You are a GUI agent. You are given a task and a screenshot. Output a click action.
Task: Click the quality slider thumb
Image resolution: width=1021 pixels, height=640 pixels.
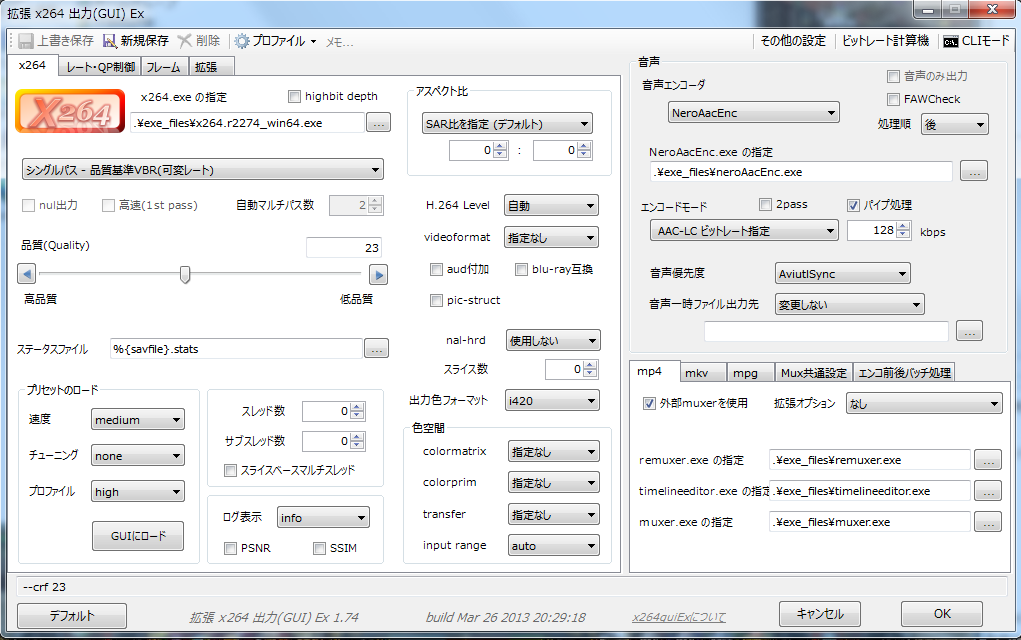(185, 275)
